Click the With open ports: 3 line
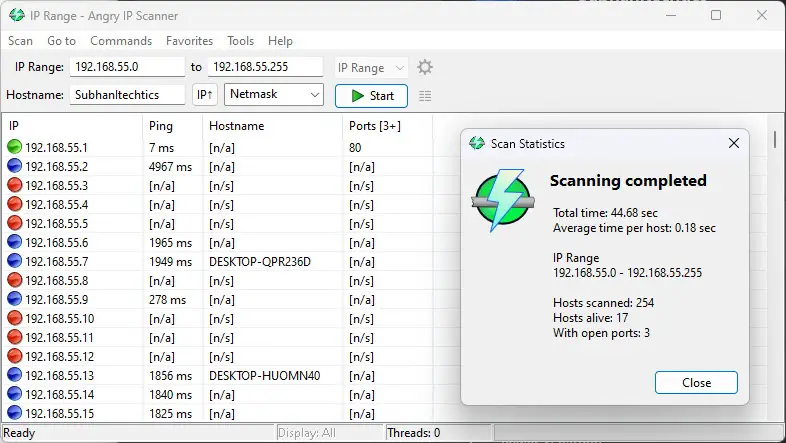This screenshot has height=443, width=786. (601, 333)
